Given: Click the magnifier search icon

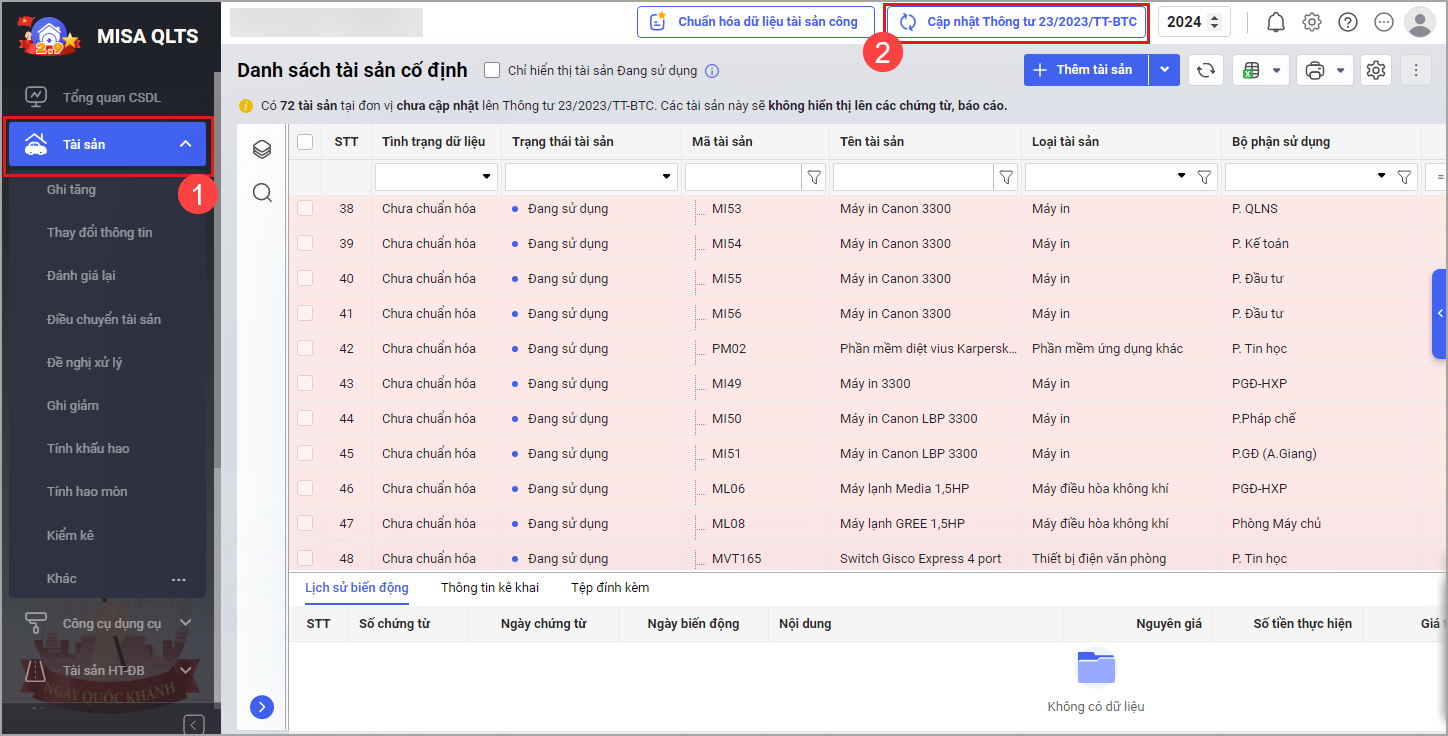Looking at the screenshot, I should coord(262,192).
